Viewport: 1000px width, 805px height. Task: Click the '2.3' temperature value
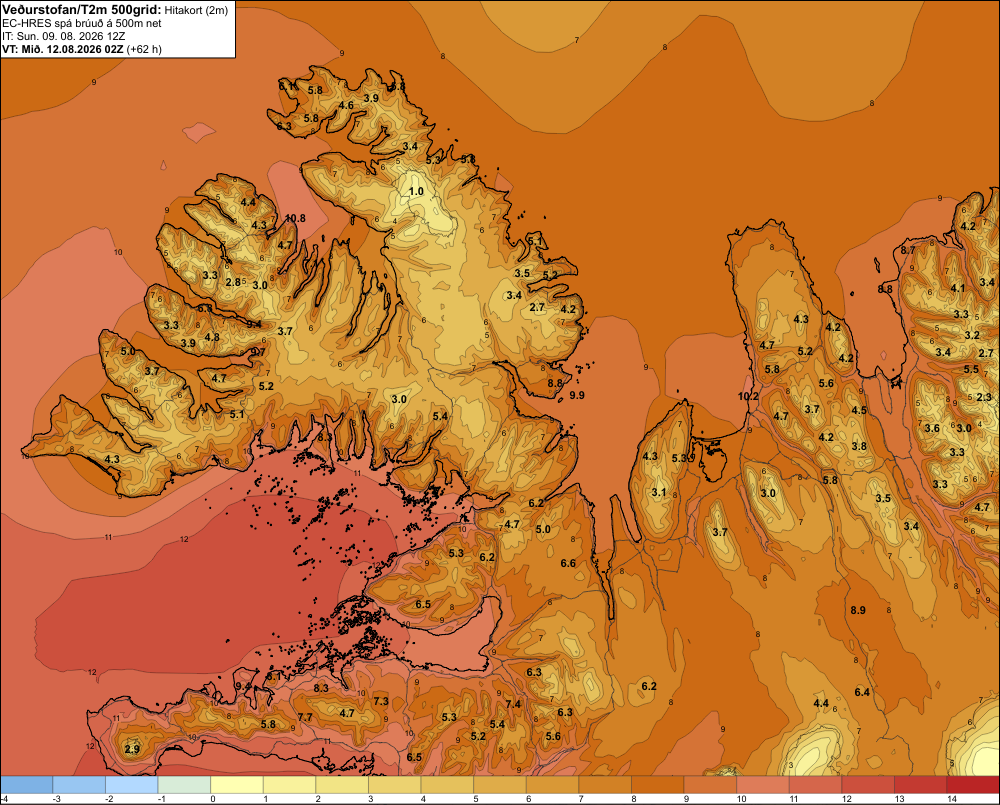(984, 397)
